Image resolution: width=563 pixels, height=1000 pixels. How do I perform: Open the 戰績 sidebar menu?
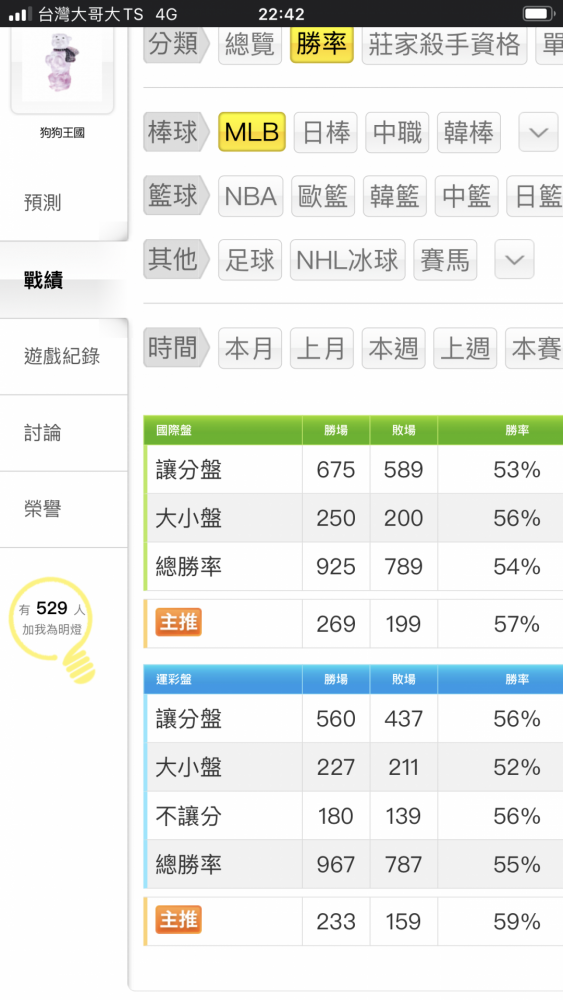pos(64,279)
